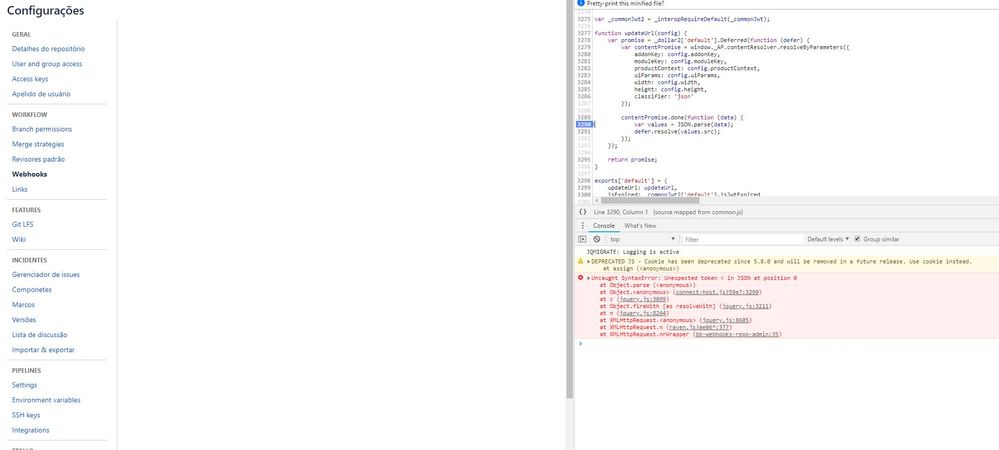Click the blue info icon by Pretty-print
The height and width of the screenshot is (450, 999).
[x=580, y=3]
